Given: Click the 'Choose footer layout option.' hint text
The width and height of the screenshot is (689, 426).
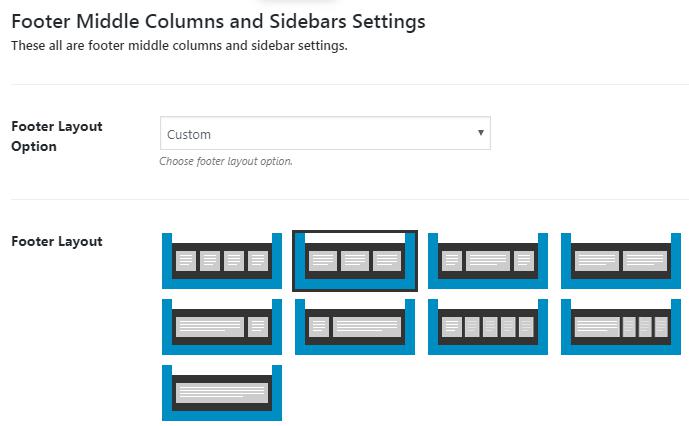Looking at the screenshot, I should coord(226,161).
